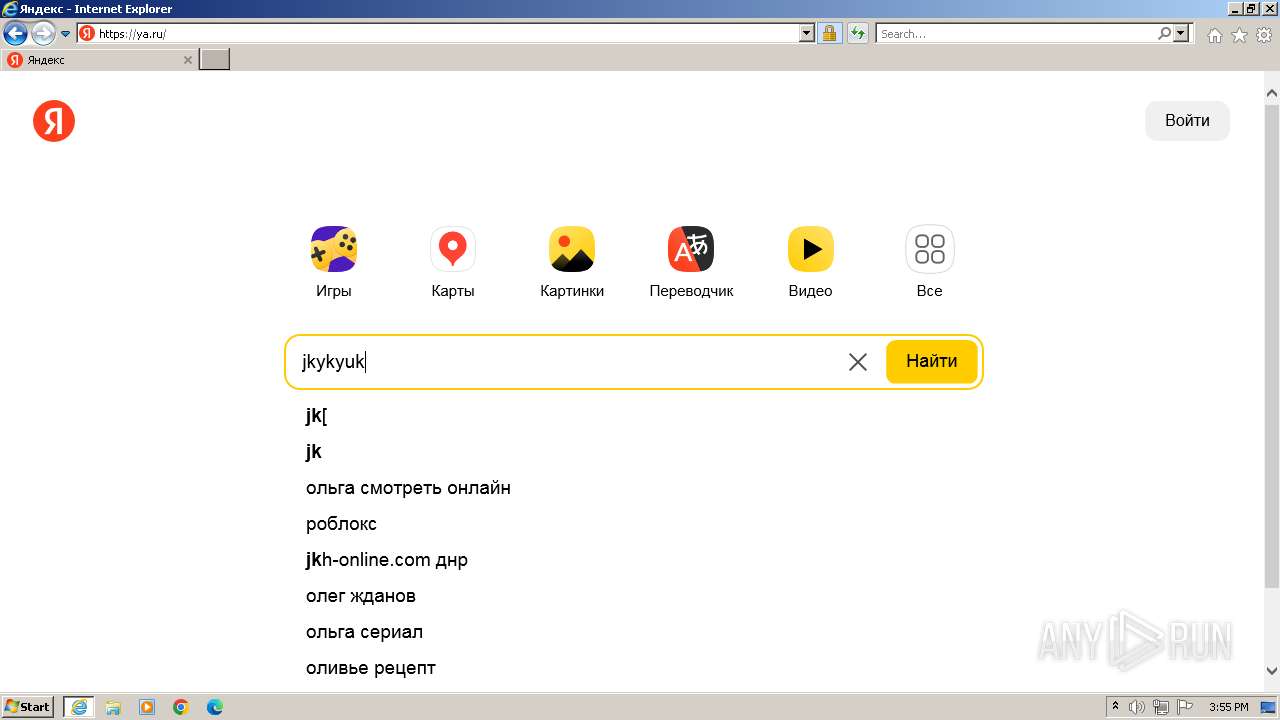Expand the address bar dropdown arrow

pos(807,33)
